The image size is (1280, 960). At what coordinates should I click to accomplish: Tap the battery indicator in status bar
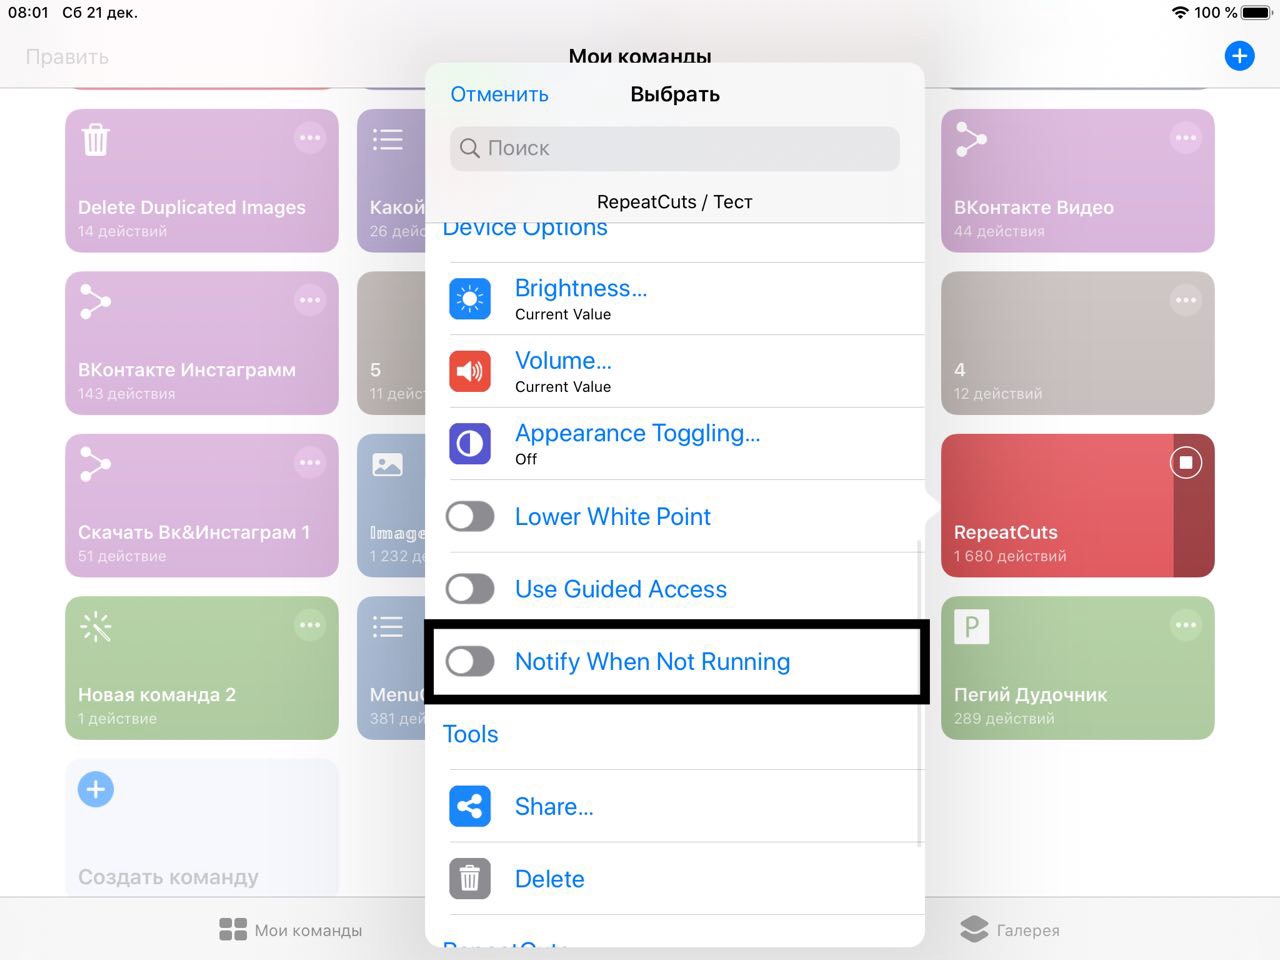pos(1256,13)
